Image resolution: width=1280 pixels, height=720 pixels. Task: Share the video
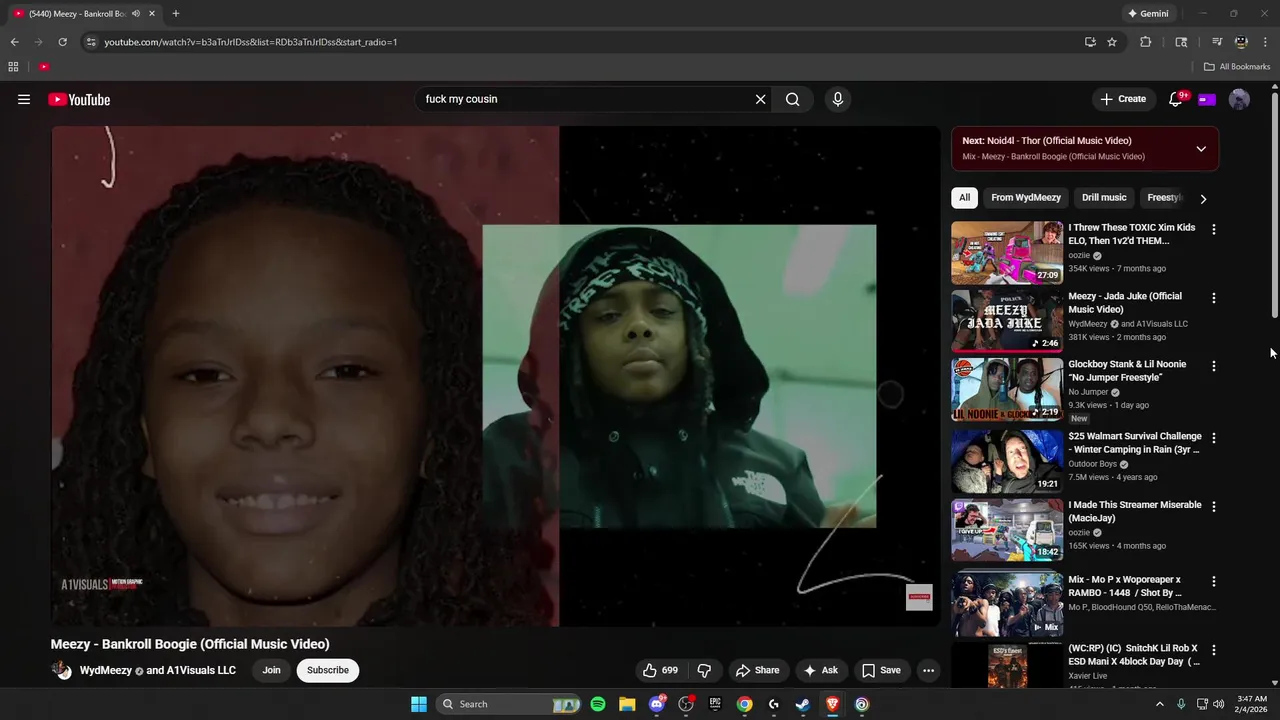click(756, 670)
